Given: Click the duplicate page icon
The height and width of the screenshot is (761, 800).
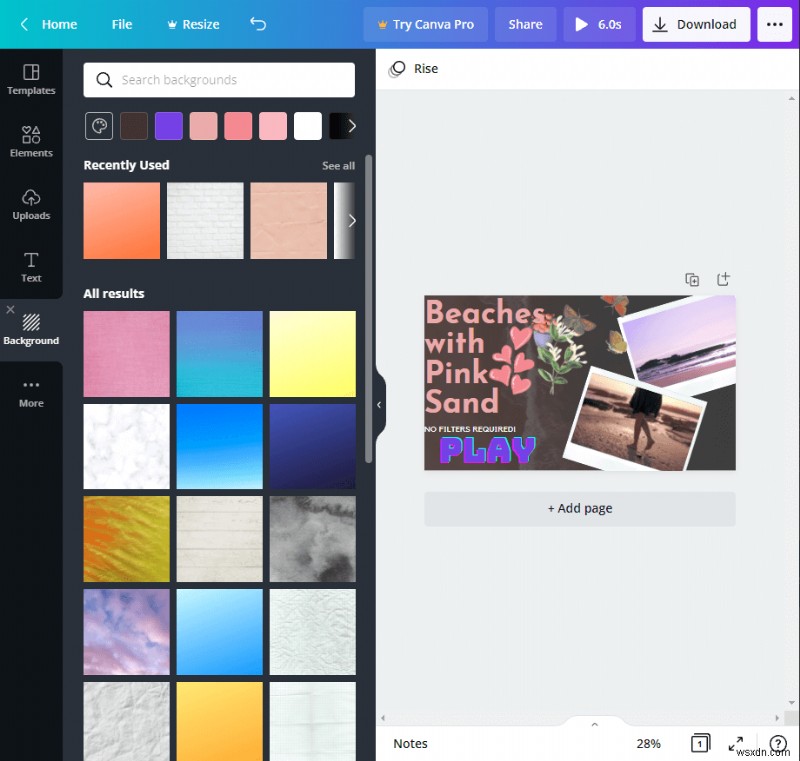Looking at the screenshot, I should [692, 280].
